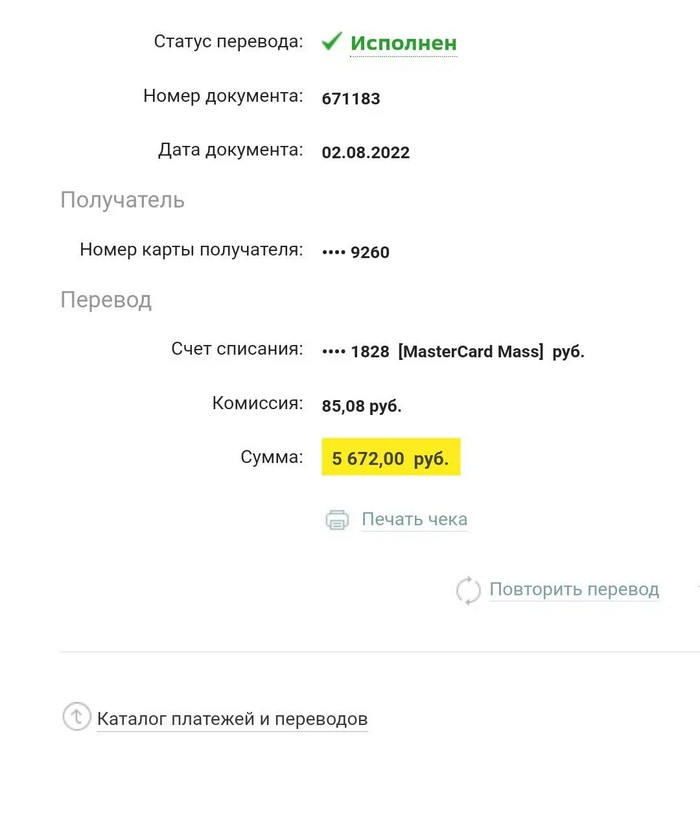Image resolution: width=700 pixels, height=819 pixels.
Task: Click the "Номер документа:" label
Action: tap(222, 97)
